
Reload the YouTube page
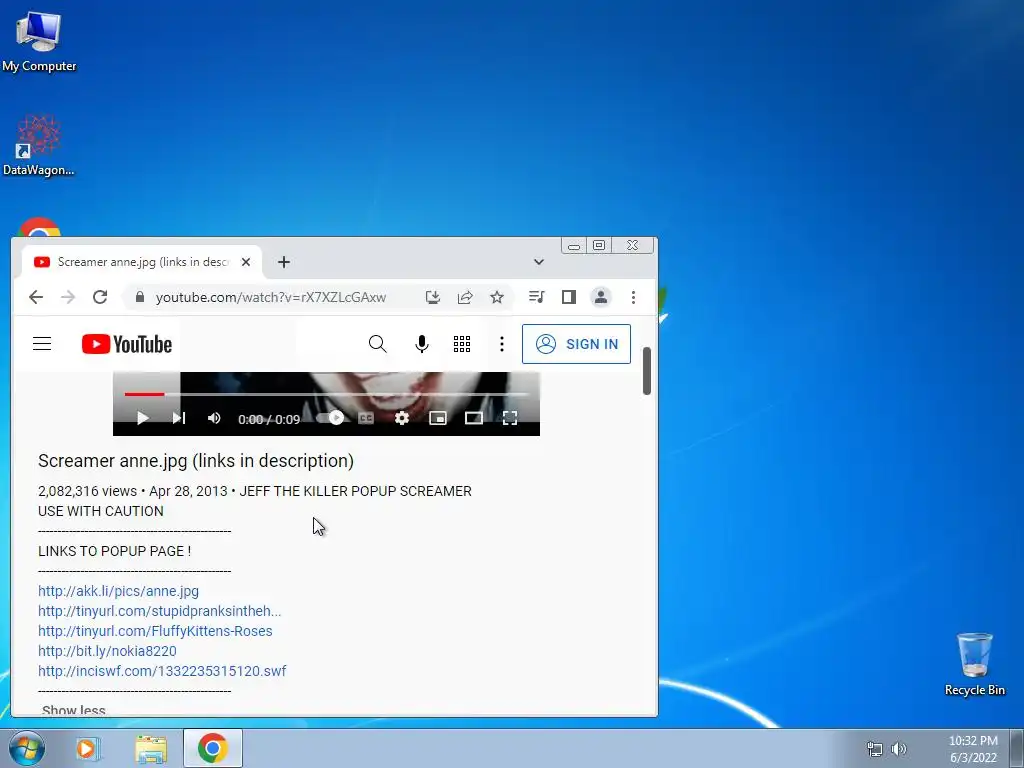[100, 297]
